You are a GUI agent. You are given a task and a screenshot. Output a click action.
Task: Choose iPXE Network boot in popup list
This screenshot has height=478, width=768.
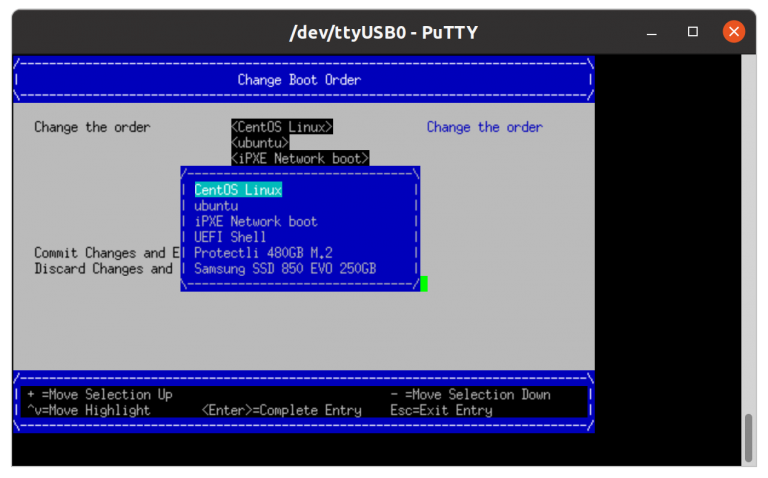pyautogui.click(x=256, y=221)
